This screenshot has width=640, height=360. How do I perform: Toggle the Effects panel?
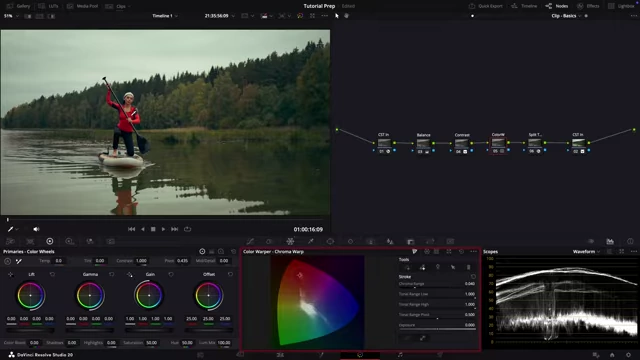[x=588, y=6]
